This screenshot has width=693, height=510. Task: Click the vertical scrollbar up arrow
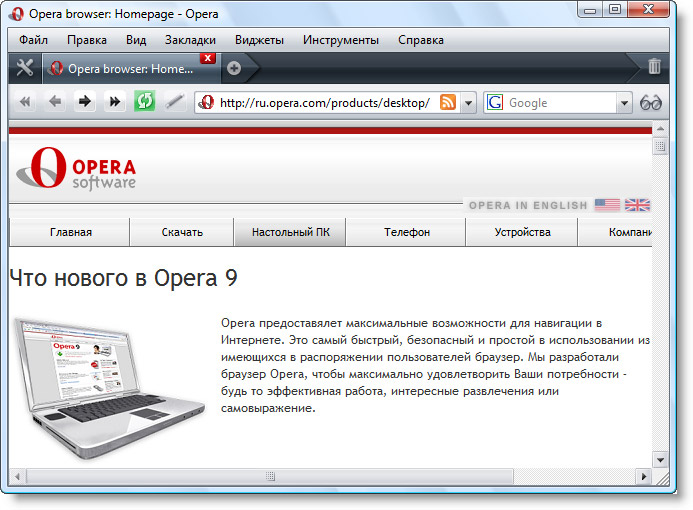(660, 129)
